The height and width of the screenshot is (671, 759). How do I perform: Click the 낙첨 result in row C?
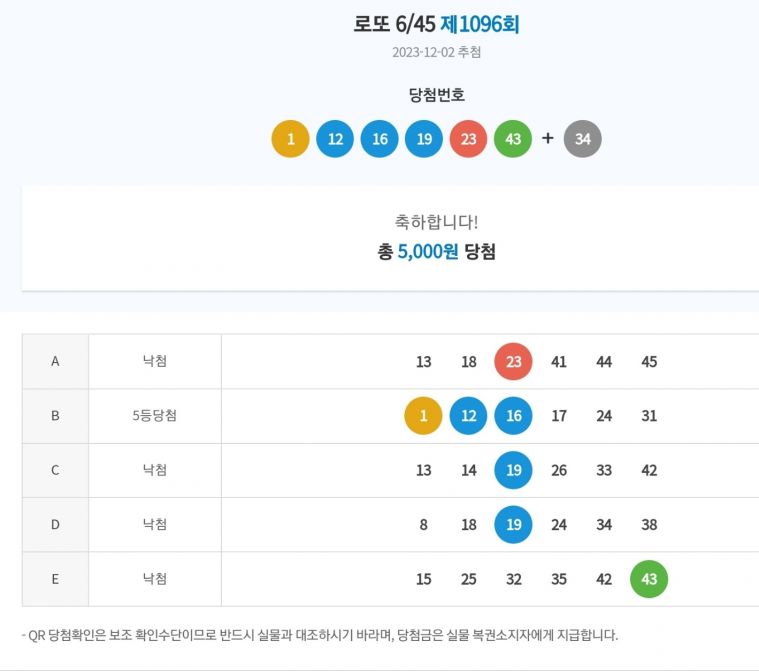coord(155,470)
